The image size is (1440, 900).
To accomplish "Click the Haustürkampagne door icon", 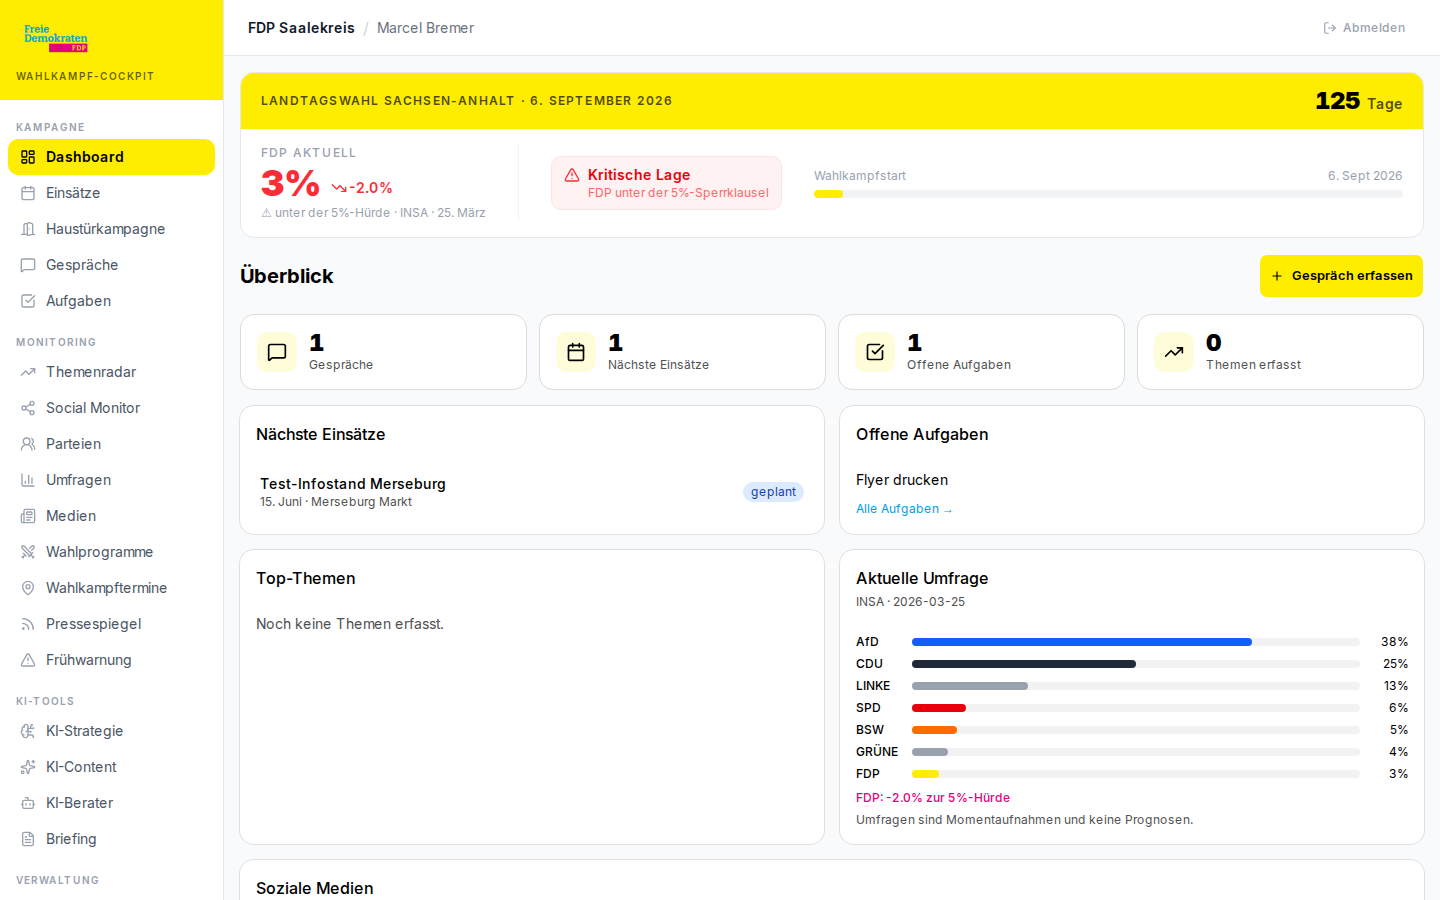I will [x=28, y=229].
